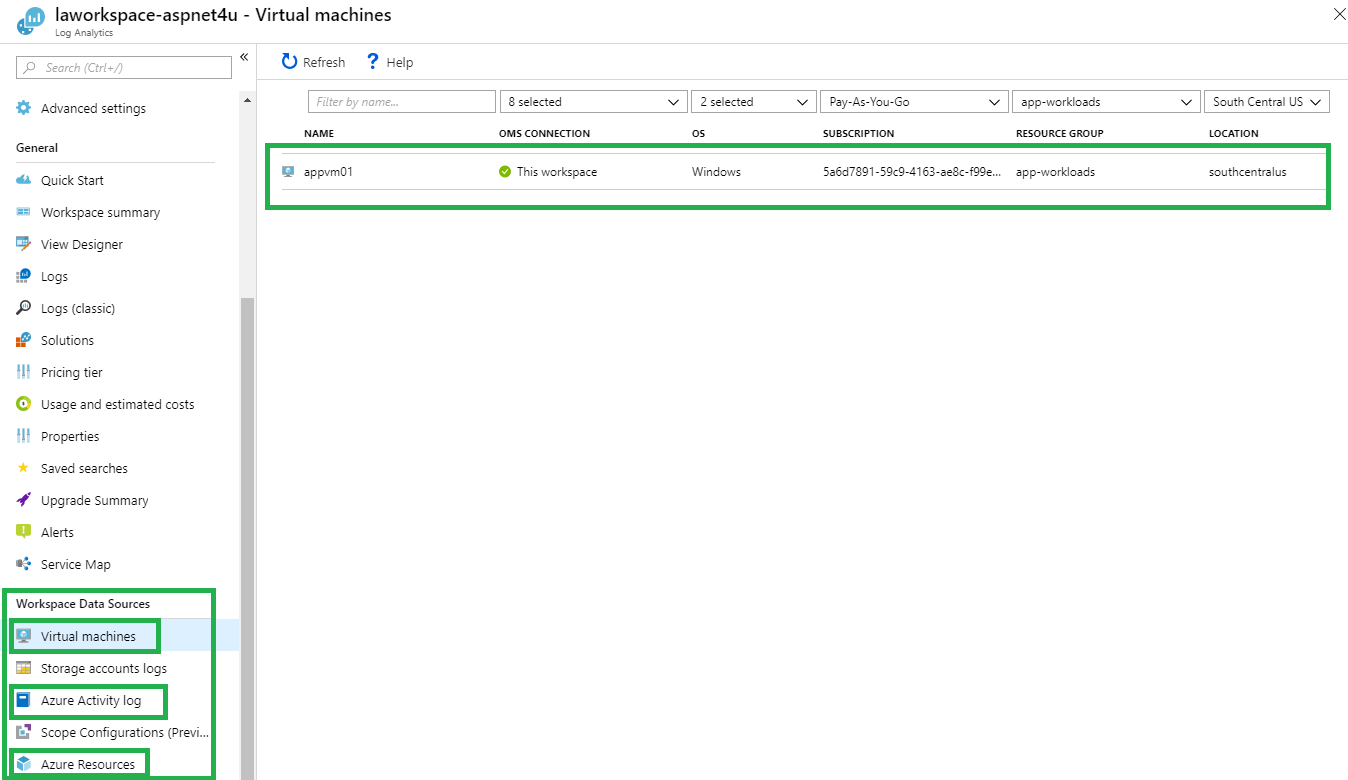Click the View Designer icon
The width and height of the screenshot is (1348, 780).
coord(24,244)
